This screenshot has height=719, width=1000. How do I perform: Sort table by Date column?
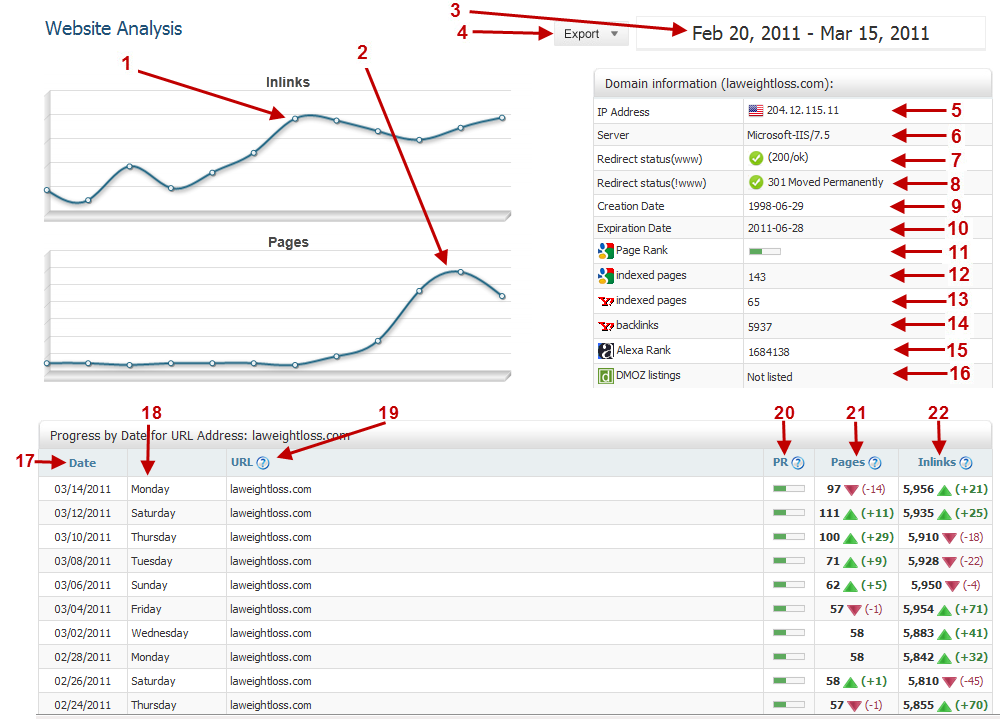coord(82,463)
